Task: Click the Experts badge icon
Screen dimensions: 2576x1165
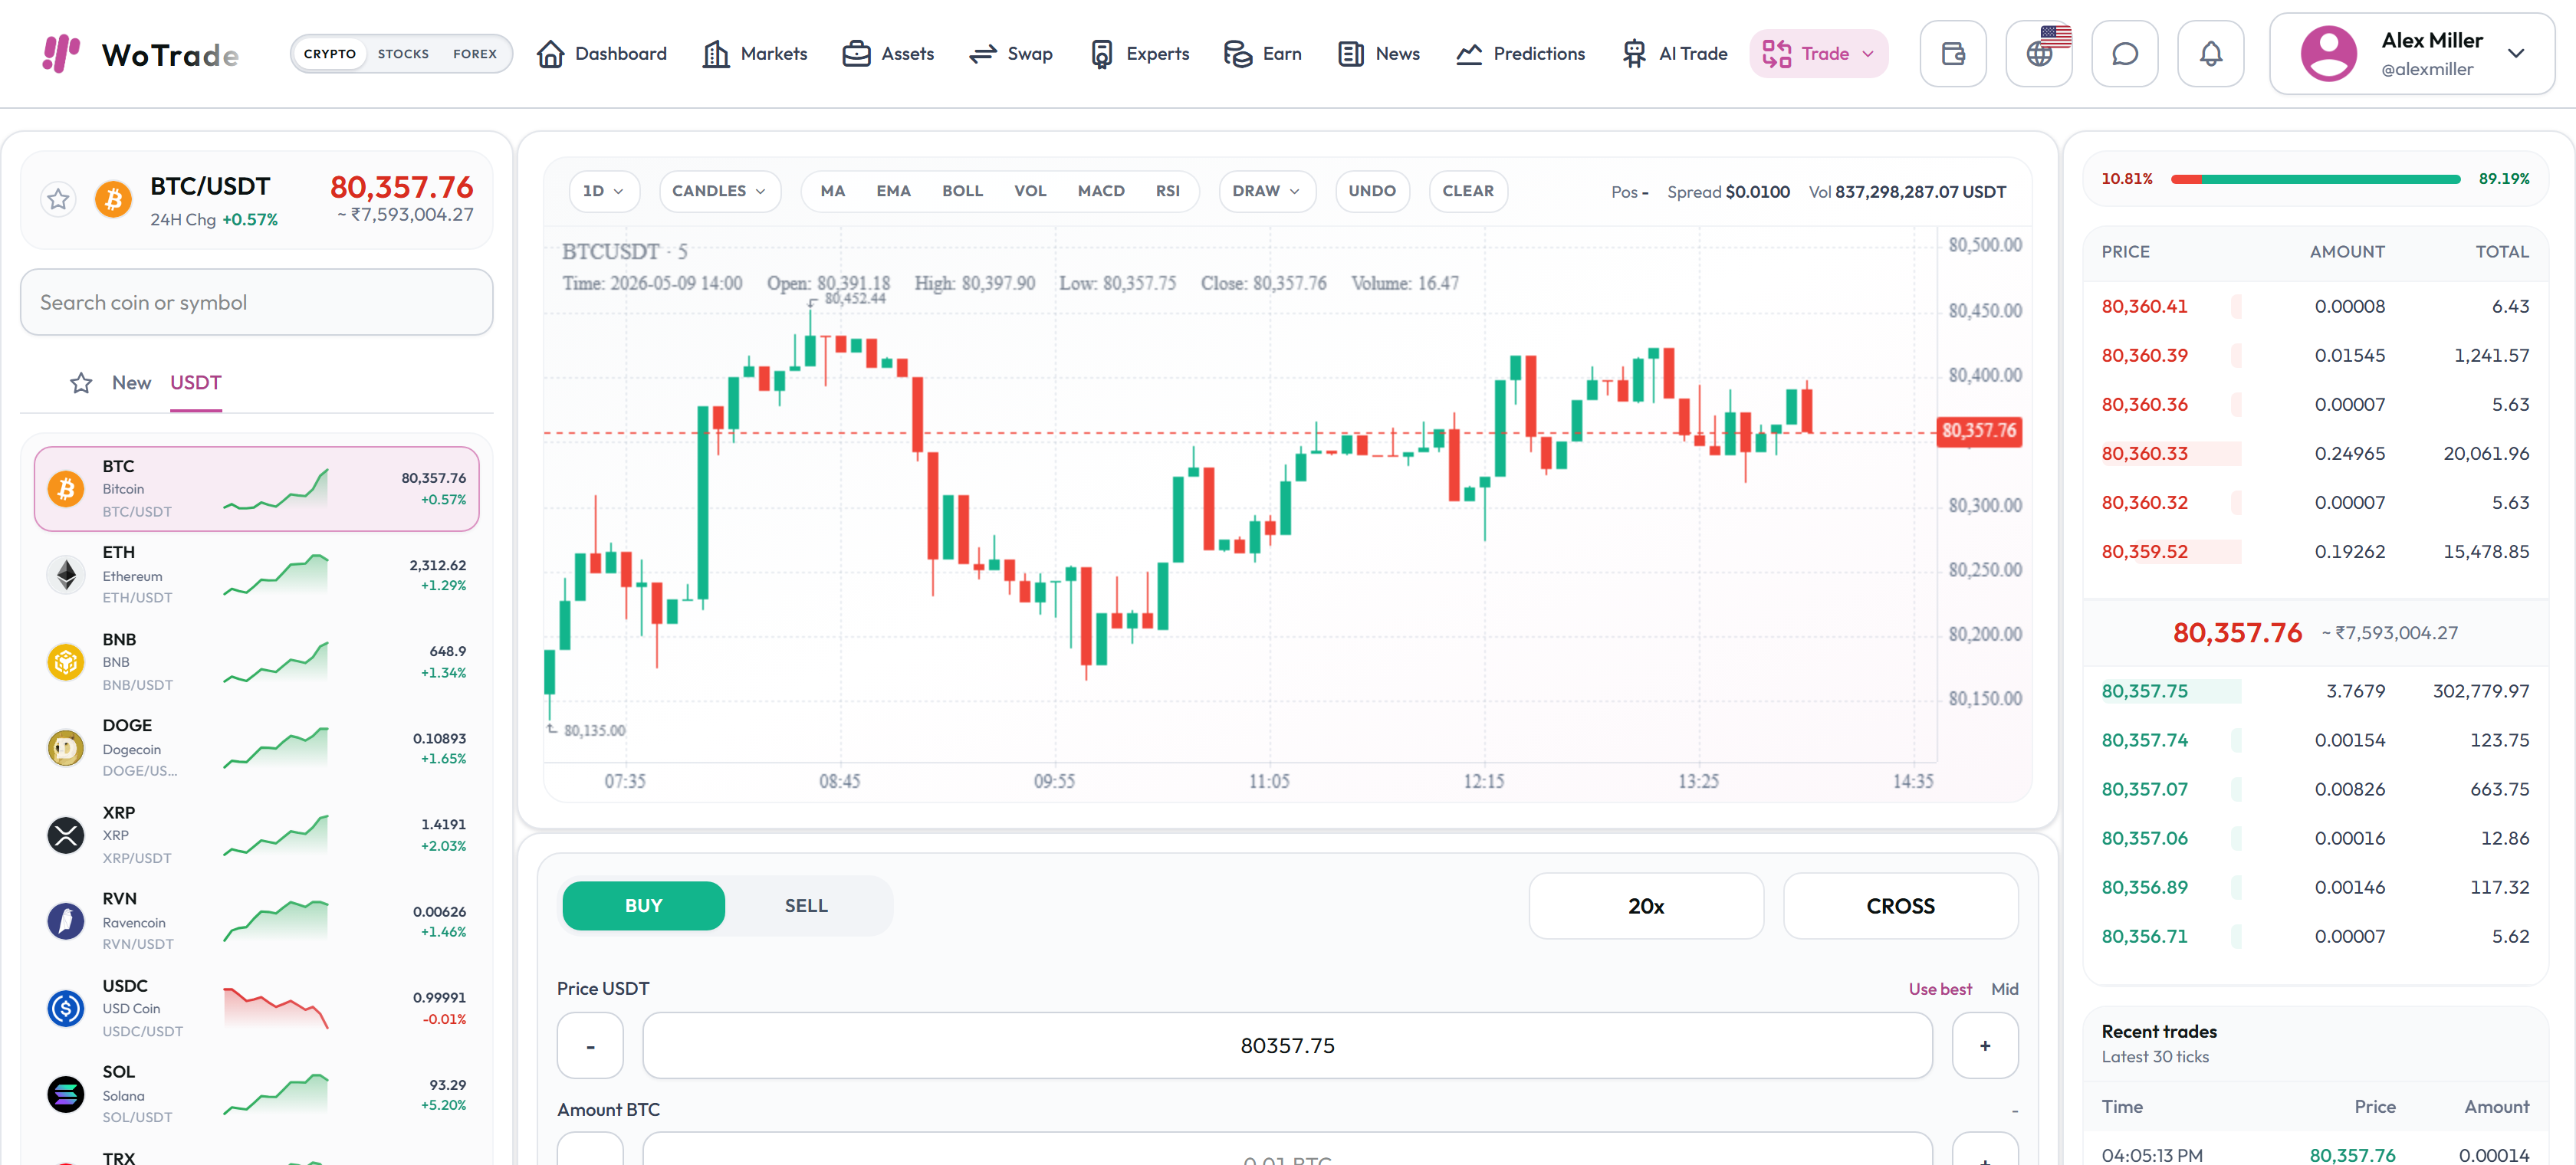Action: click(1102, 54)
